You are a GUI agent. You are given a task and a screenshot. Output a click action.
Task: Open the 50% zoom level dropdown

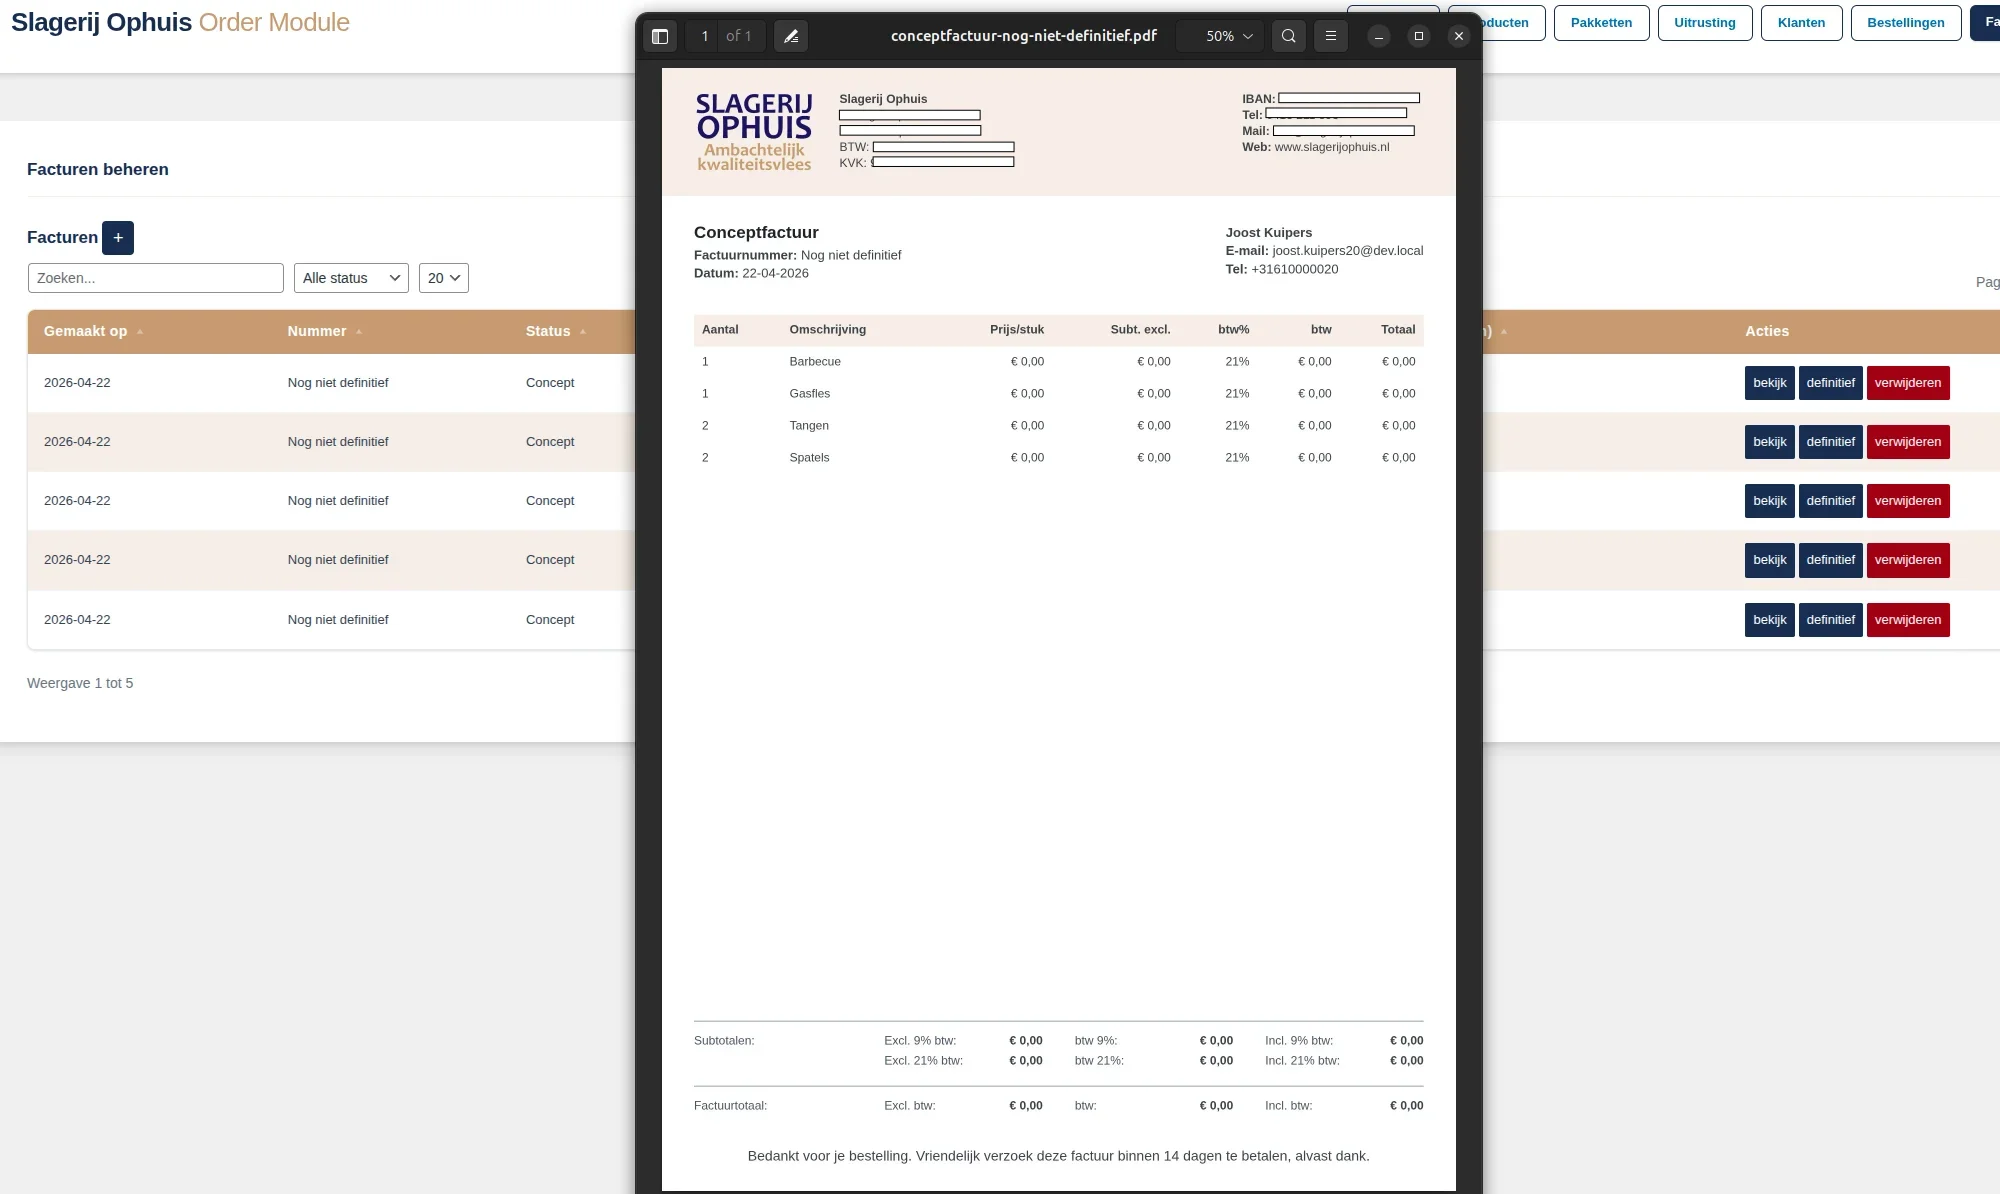tap(1220, 36)
